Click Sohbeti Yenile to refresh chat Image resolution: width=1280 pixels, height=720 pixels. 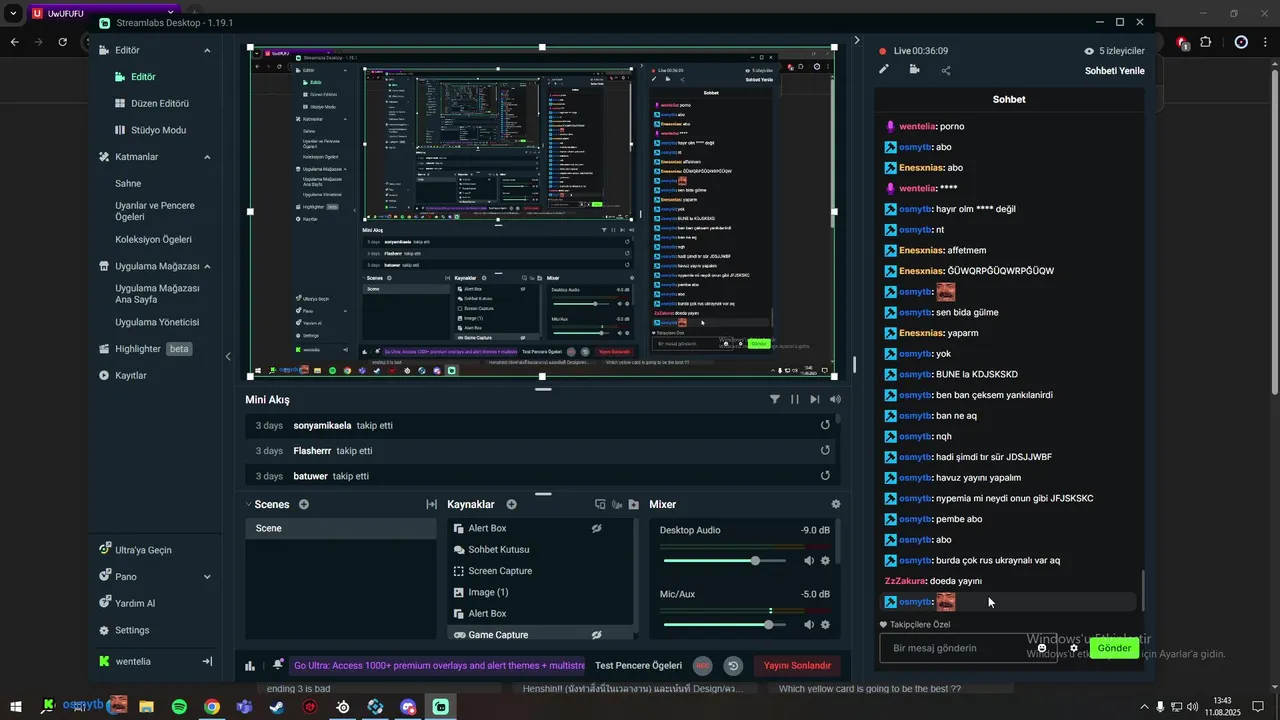pyautogui.click(x=1115, y=71)
